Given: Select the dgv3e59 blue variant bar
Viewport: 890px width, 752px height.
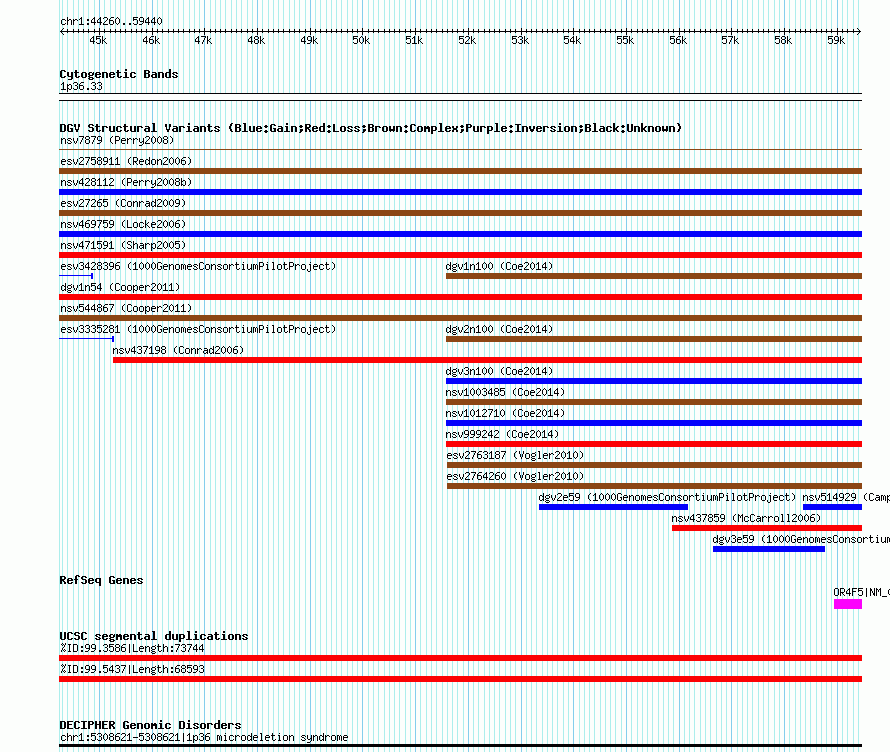Looking at the screenshot, I should click(x=769, y=549).
